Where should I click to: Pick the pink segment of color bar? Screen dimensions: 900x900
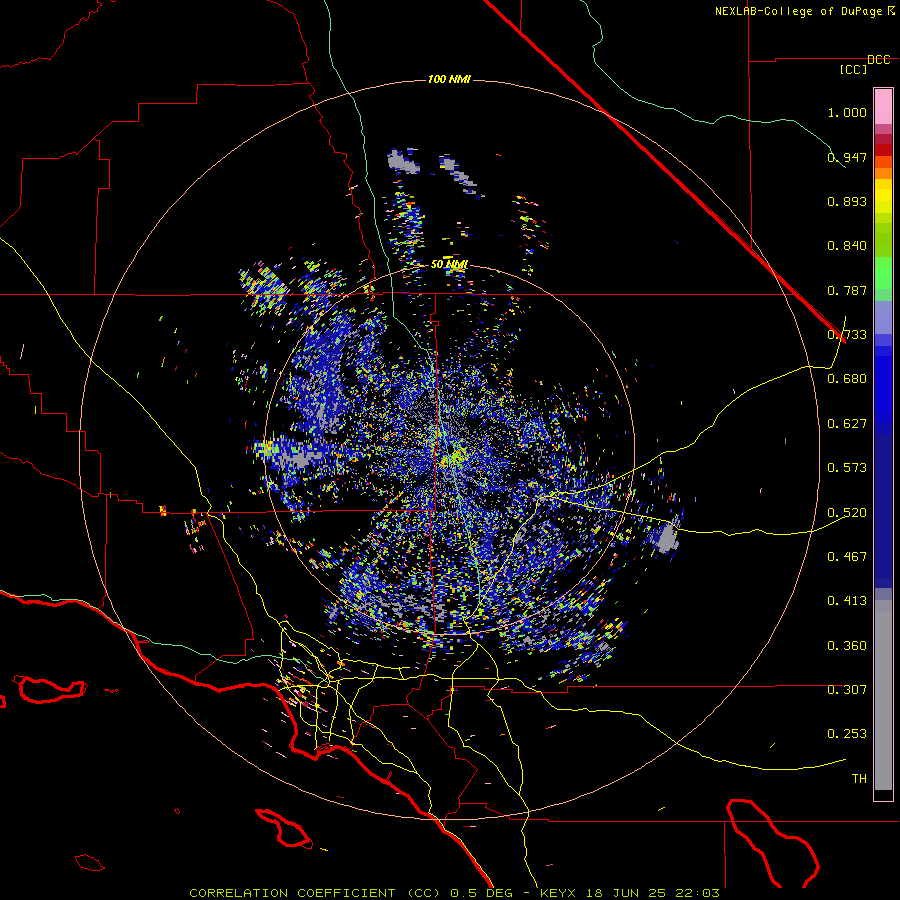coord(883,107)
